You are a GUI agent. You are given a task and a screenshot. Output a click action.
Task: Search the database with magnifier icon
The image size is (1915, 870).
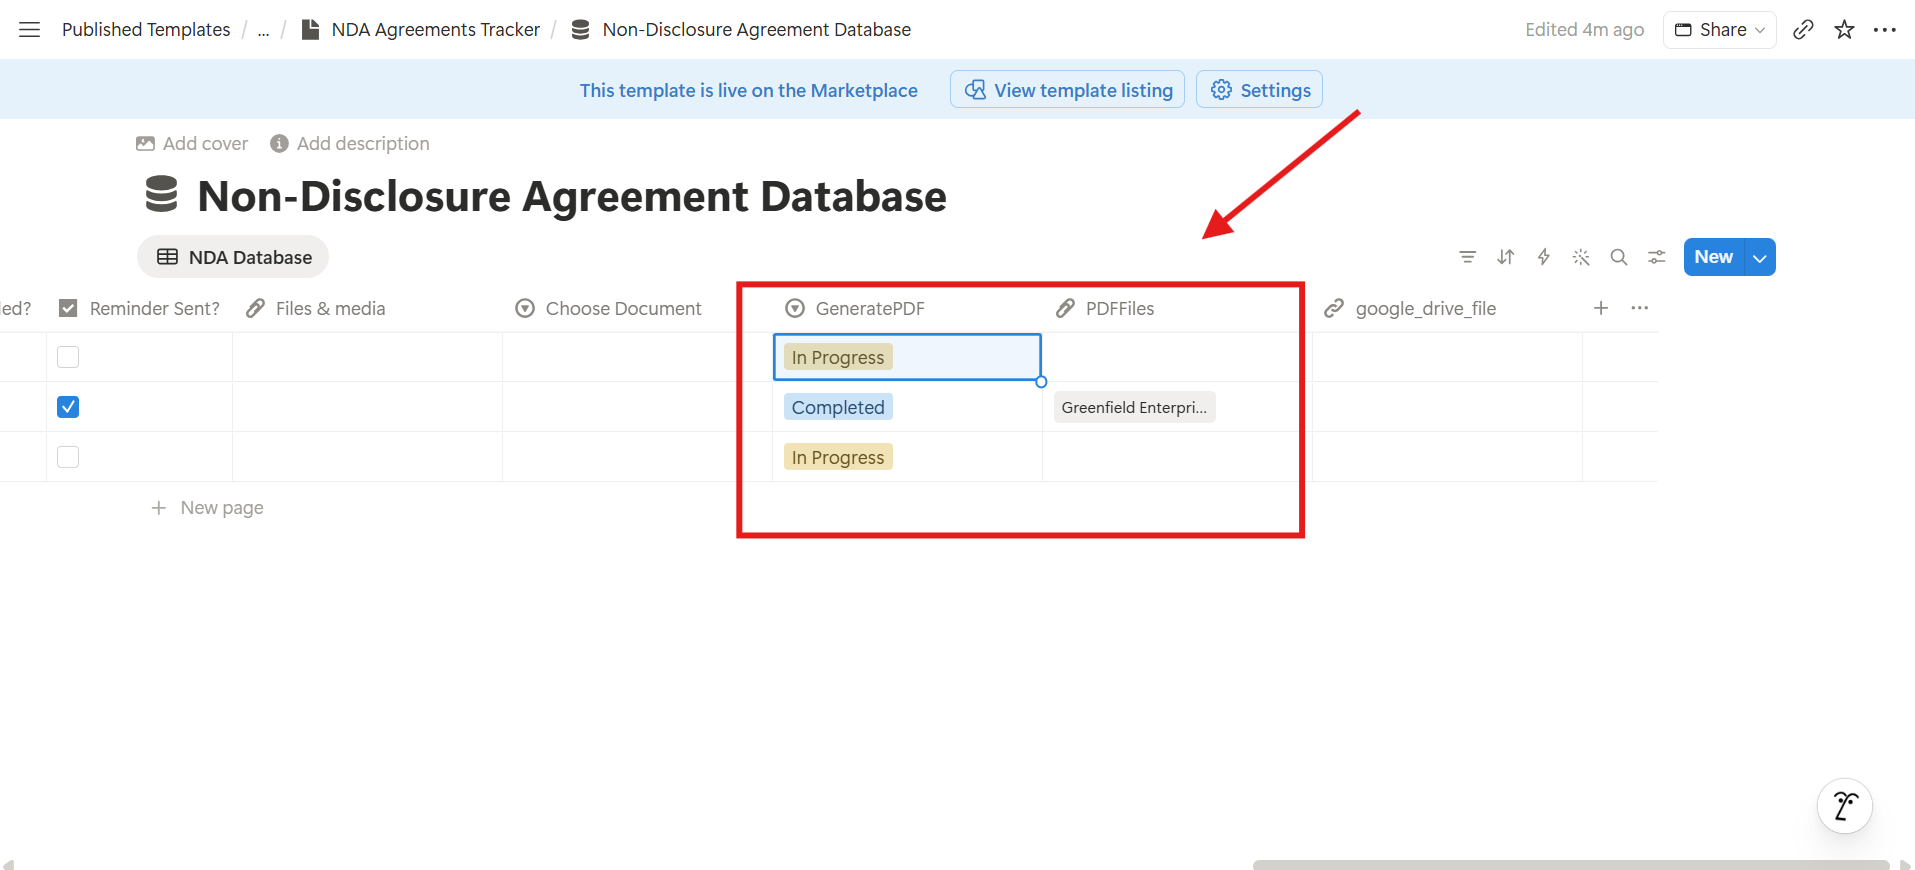tap(1619, 257)
